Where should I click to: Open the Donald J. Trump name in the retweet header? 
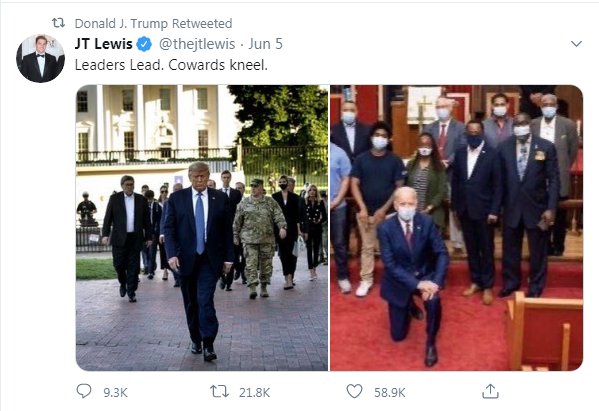(x=121, y=24)
